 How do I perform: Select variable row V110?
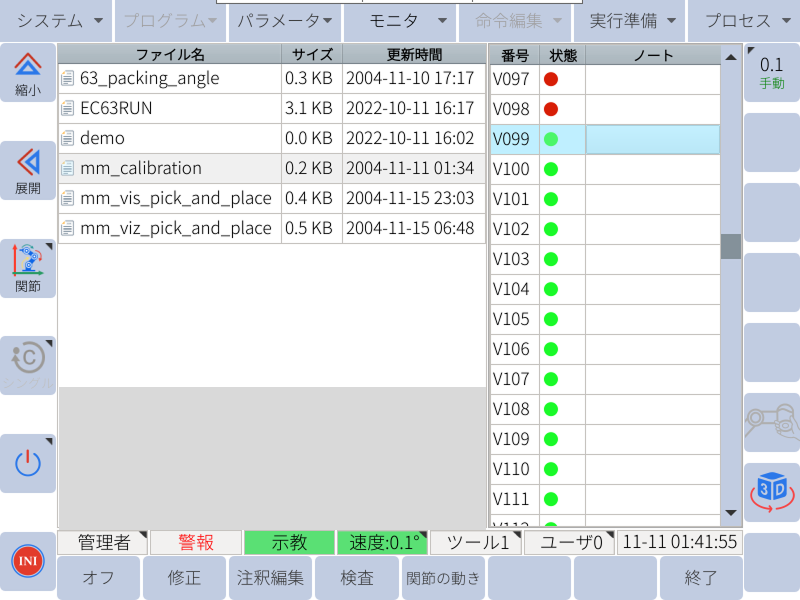point(606,469)
